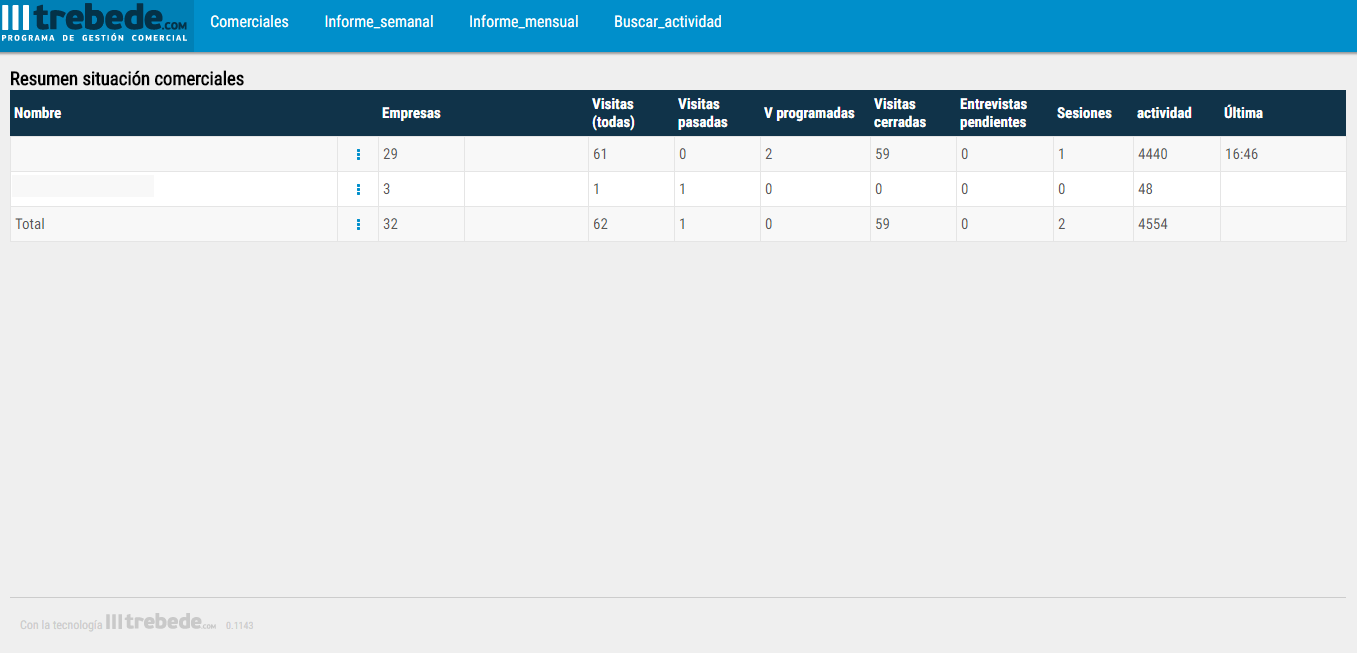Open the three-dot menu for the 3-empresas row

pyautogui.click(x=358, y=189)
